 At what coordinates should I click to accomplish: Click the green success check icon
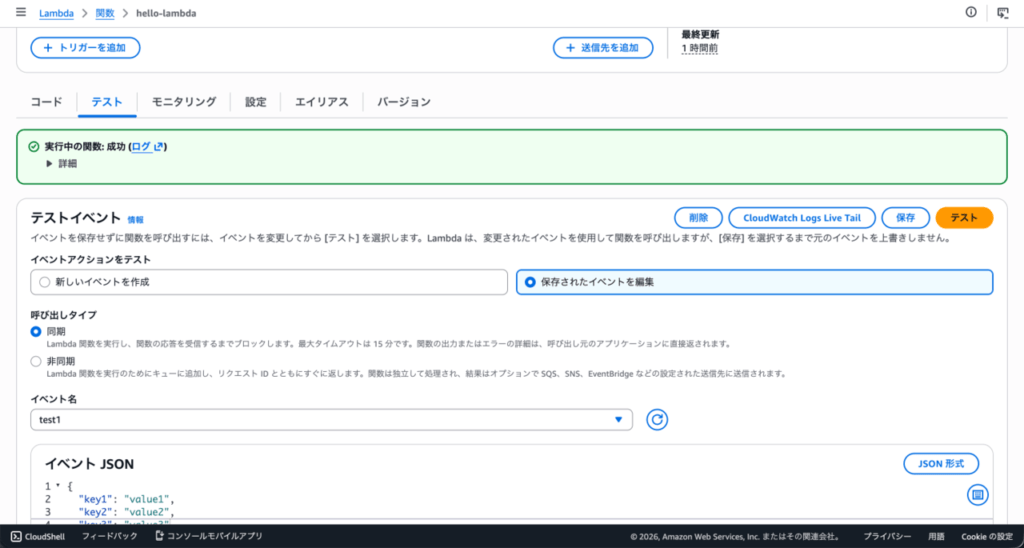coord(34,147)
